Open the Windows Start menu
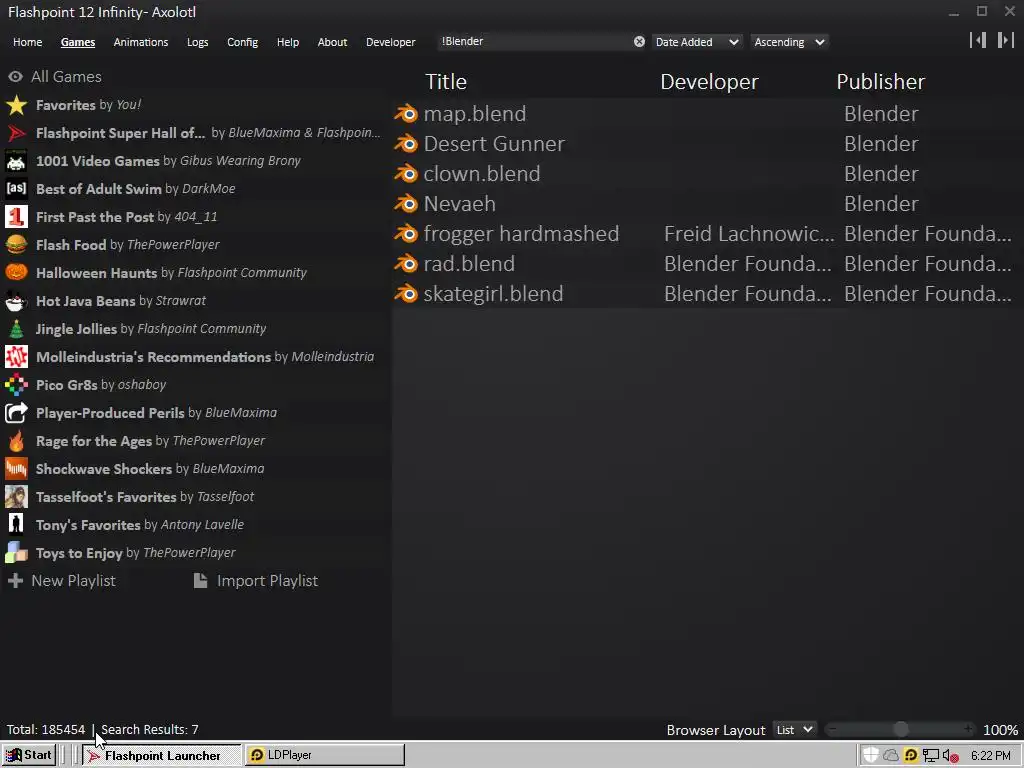The width and height of the screenshot is (1024, 768). (29, 755)
